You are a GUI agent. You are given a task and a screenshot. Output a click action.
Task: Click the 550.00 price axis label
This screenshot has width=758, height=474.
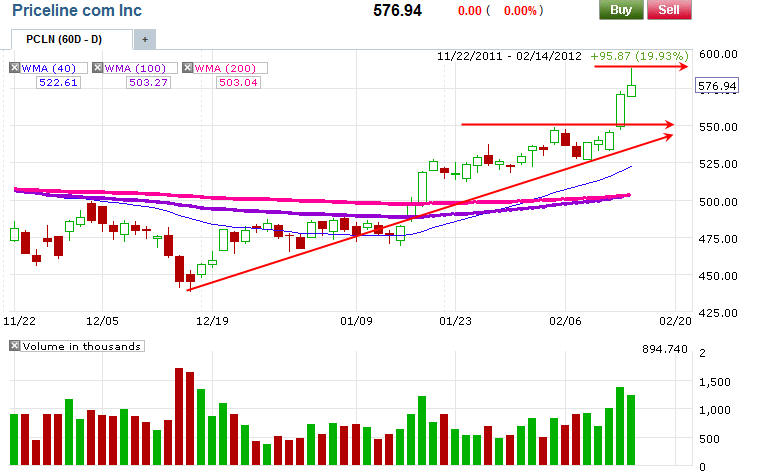pos(718,127)
